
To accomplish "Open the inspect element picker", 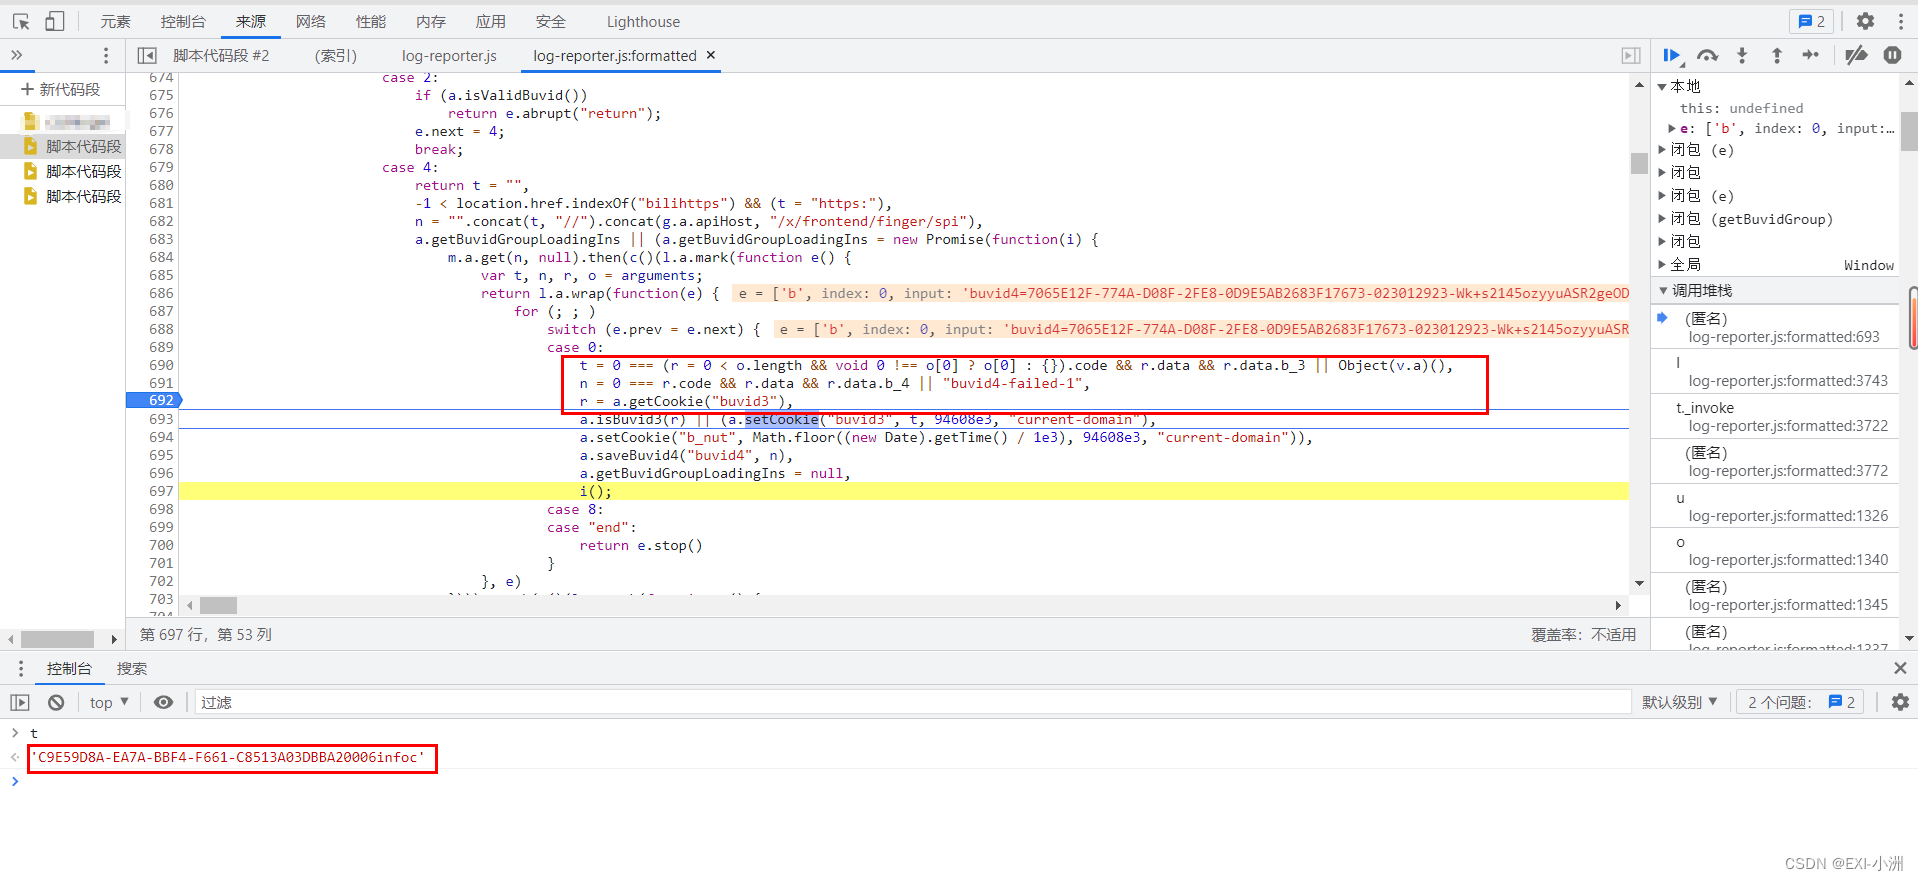I will pos(21,21).
